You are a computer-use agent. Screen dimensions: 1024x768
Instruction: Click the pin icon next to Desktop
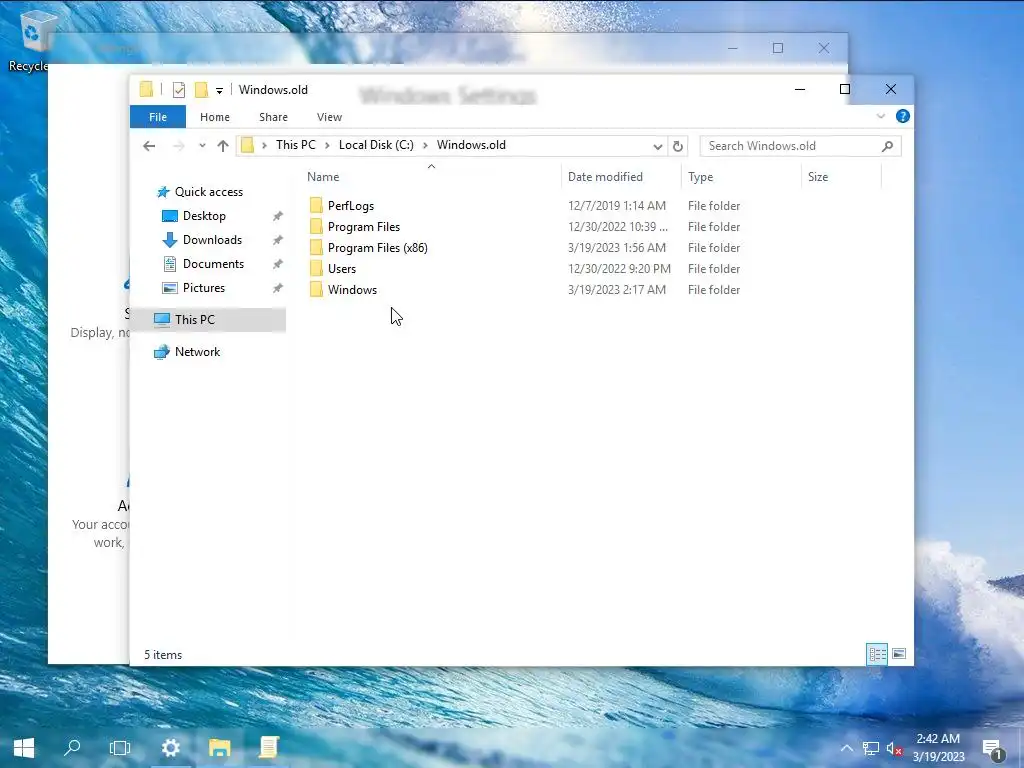click(278, 216)
